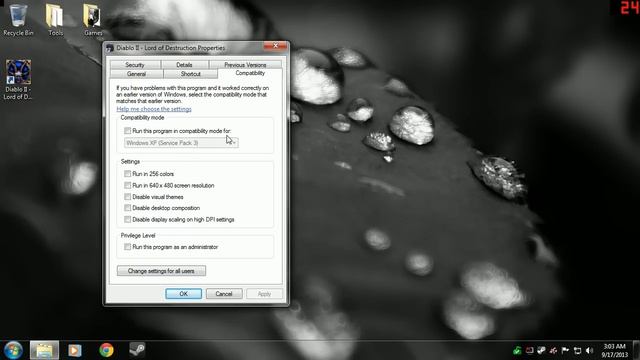Select the Compatibility tab
The image size is (640, 360).
point(250,73)
